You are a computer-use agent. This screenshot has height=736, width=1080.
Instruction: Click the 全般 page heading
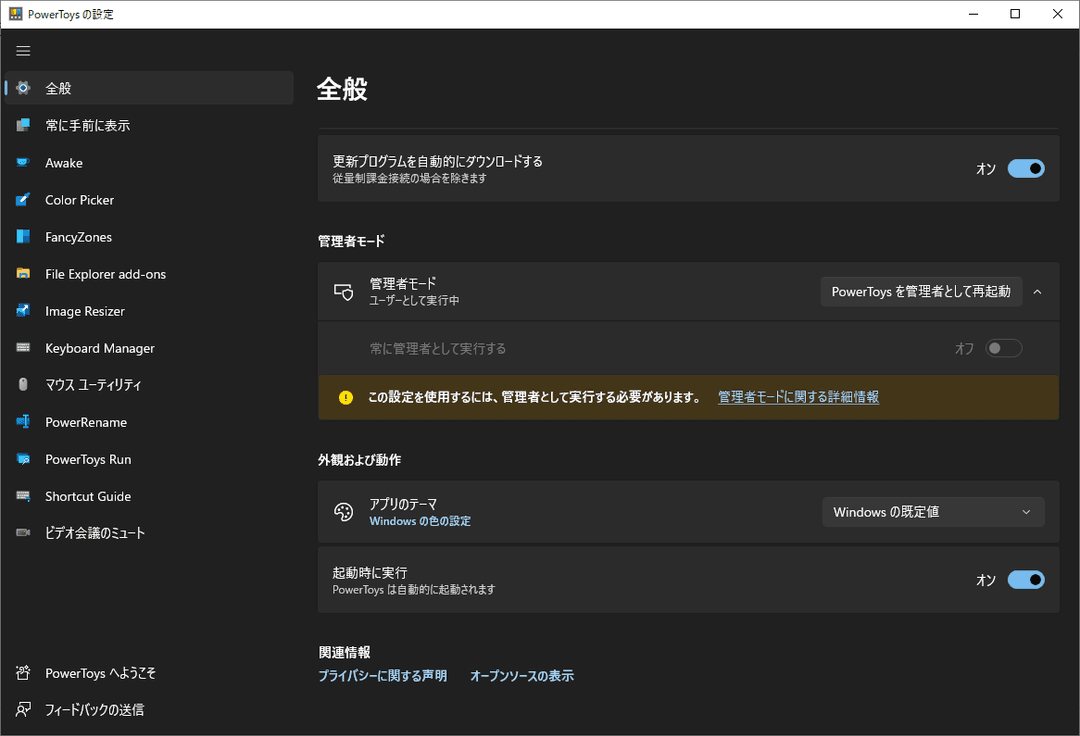[x=342, y=89]
